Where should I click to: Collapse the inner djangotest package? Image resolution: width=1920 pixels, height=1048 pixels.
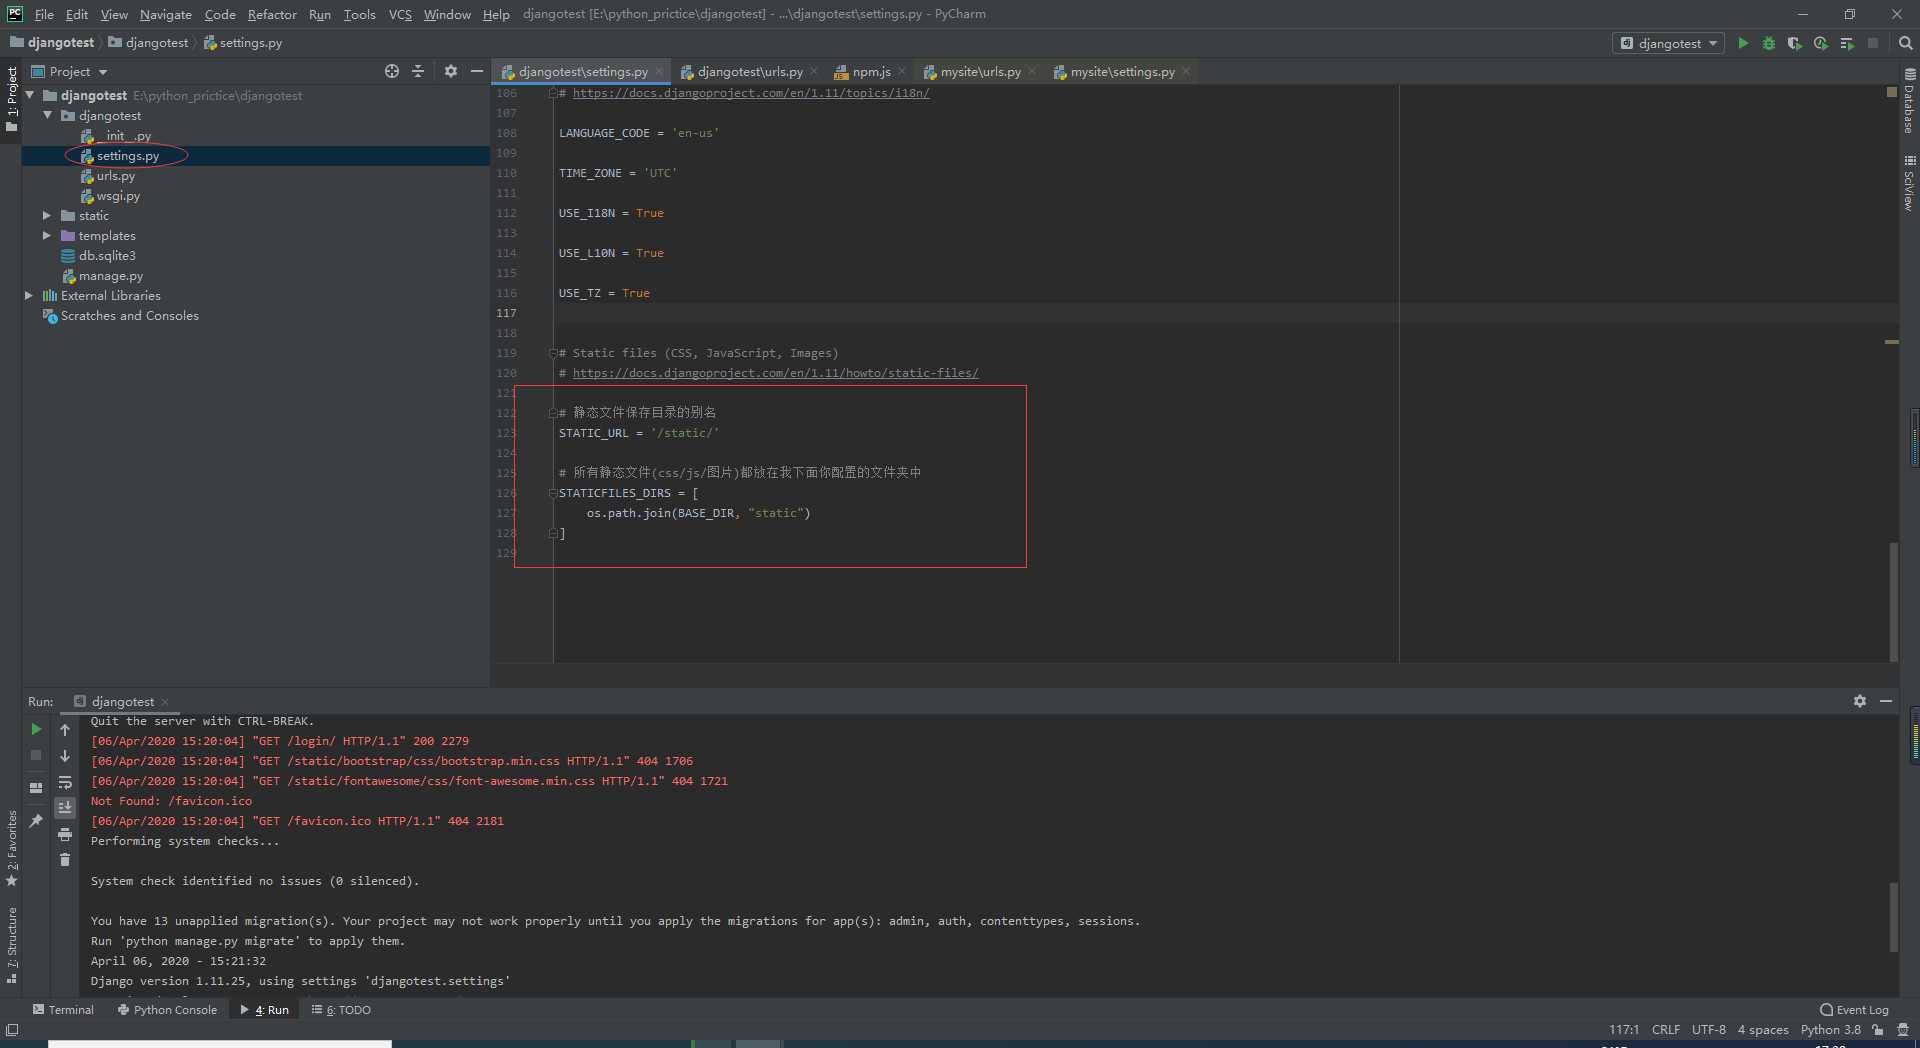pos(47,115)
